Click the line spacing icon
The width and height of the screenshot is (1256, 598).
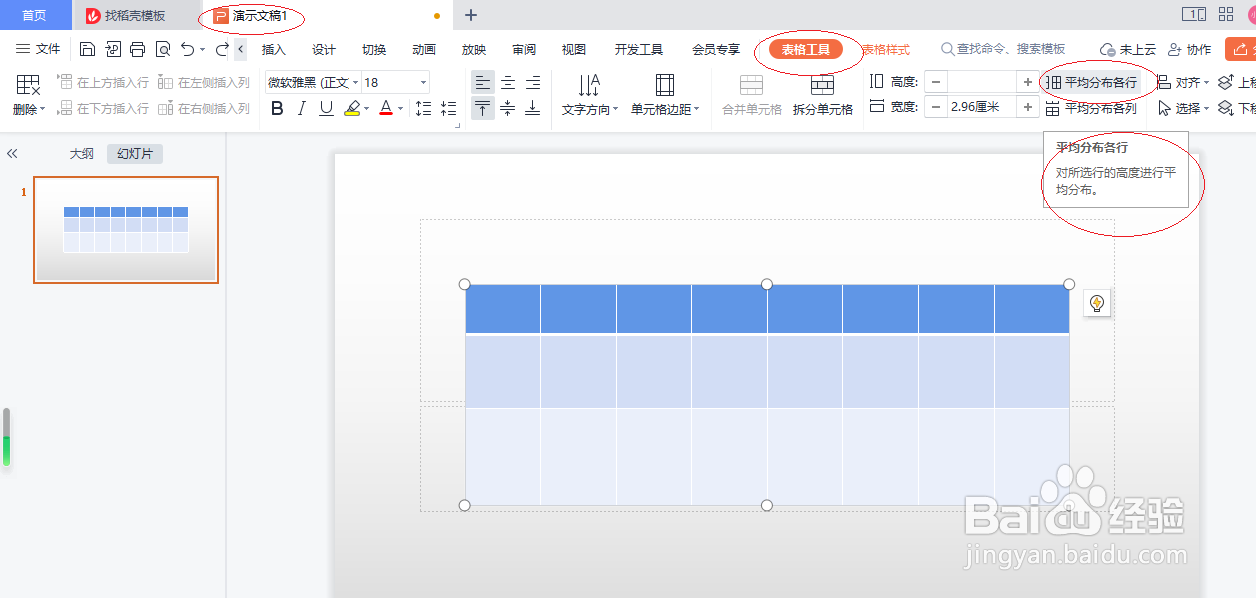coord(424,108)
